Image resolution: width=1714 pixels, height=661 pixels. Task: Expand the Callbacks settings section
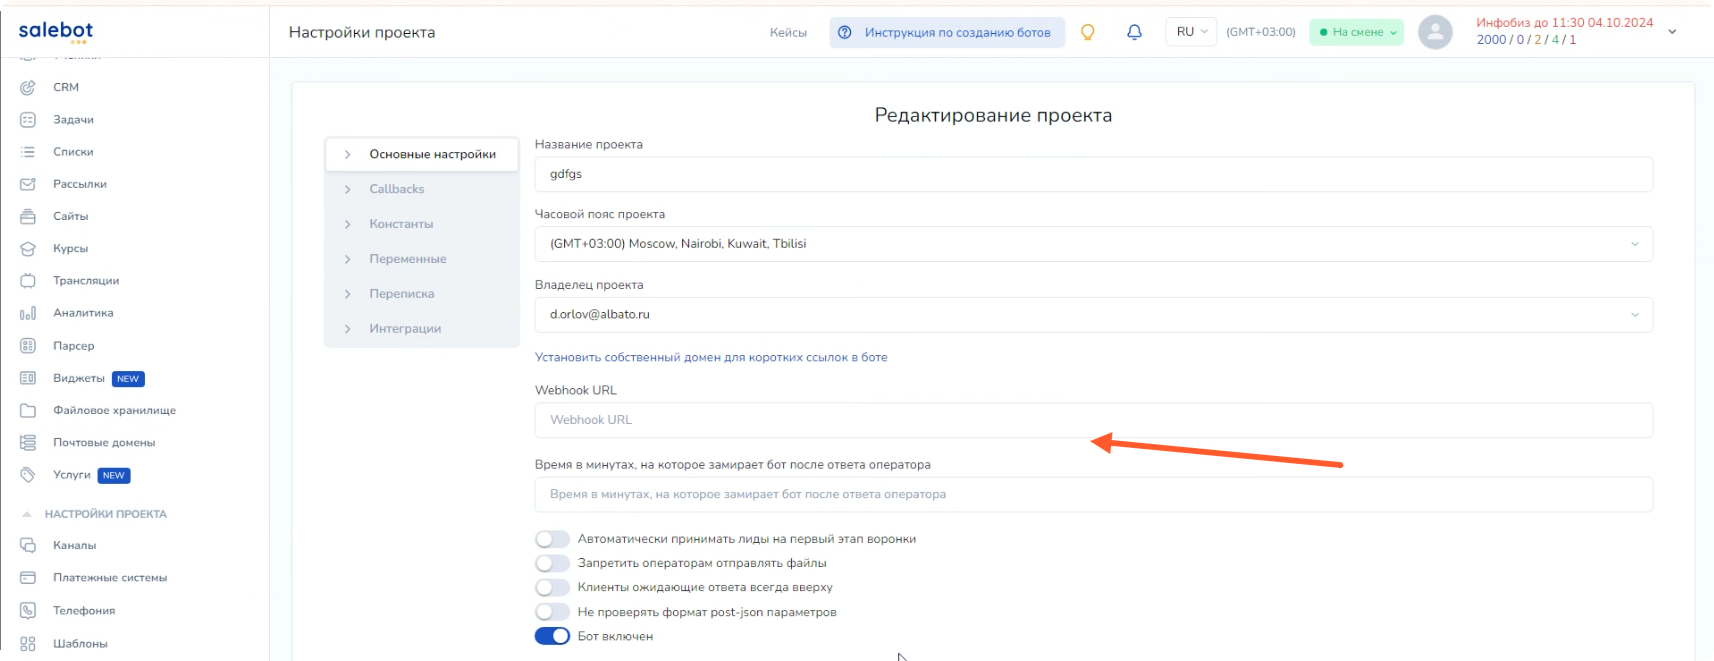pyautogui.click(x=347, y=189)
